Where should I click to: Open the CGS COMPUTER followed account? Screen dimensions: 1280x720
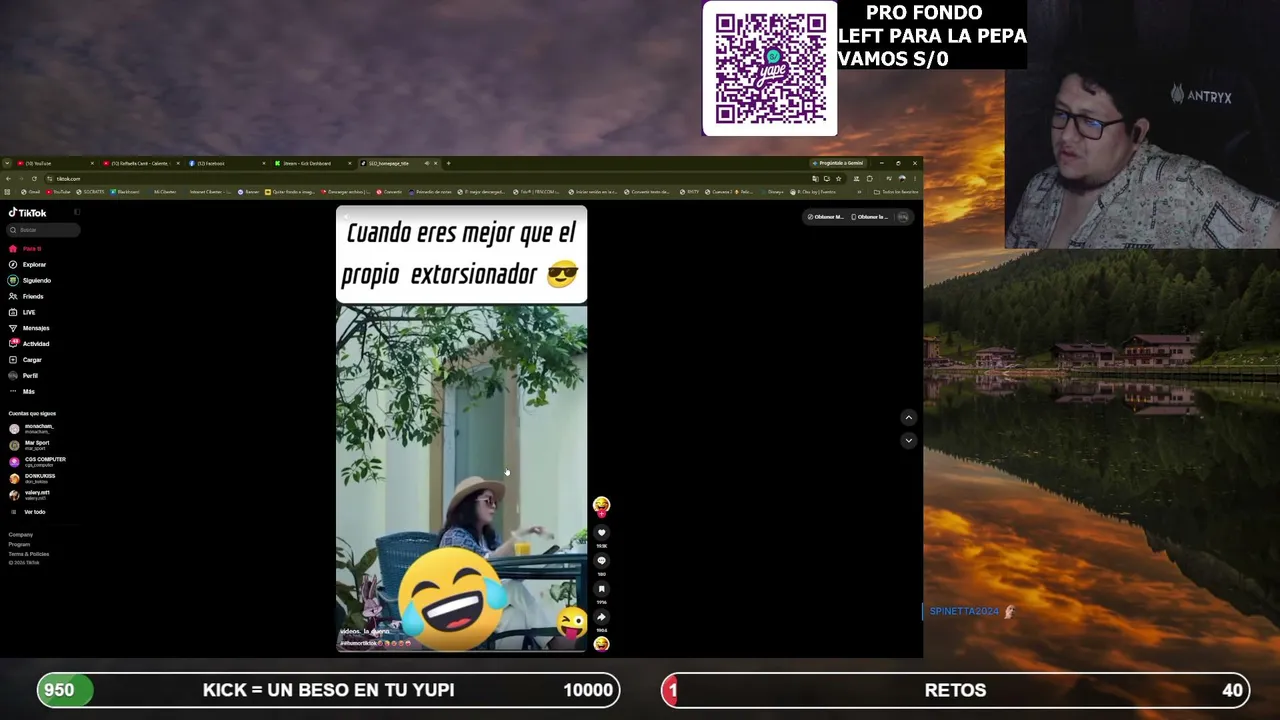[38, 461]
